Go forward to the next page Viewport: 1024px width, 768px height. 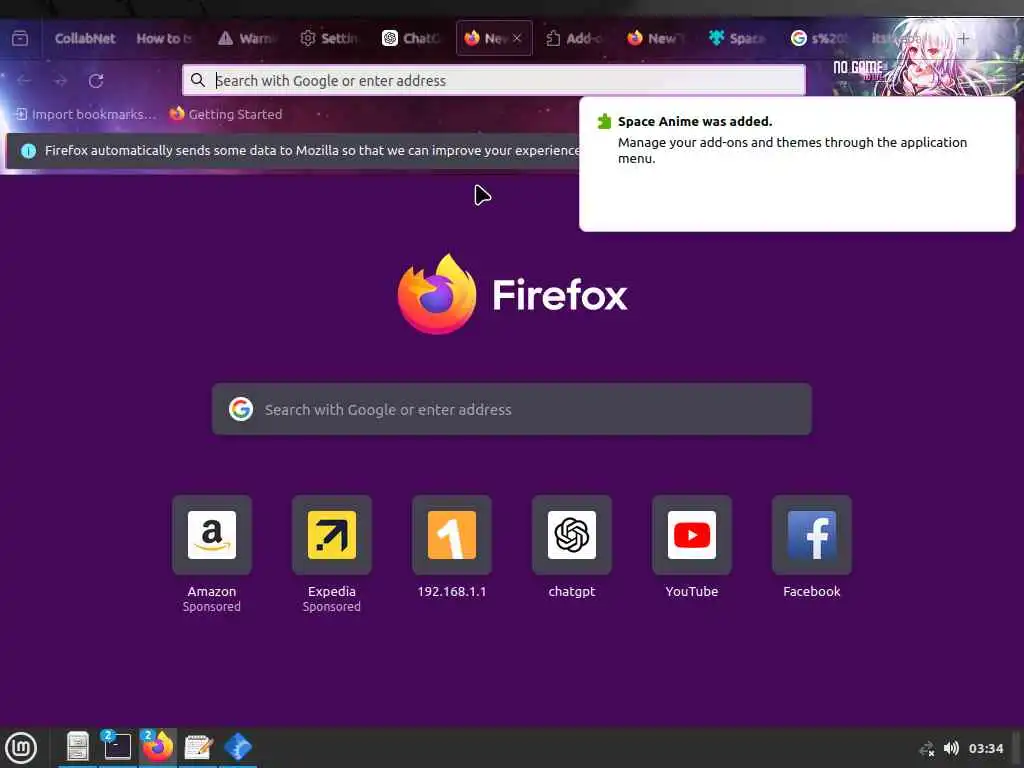(x=61, y=80)
